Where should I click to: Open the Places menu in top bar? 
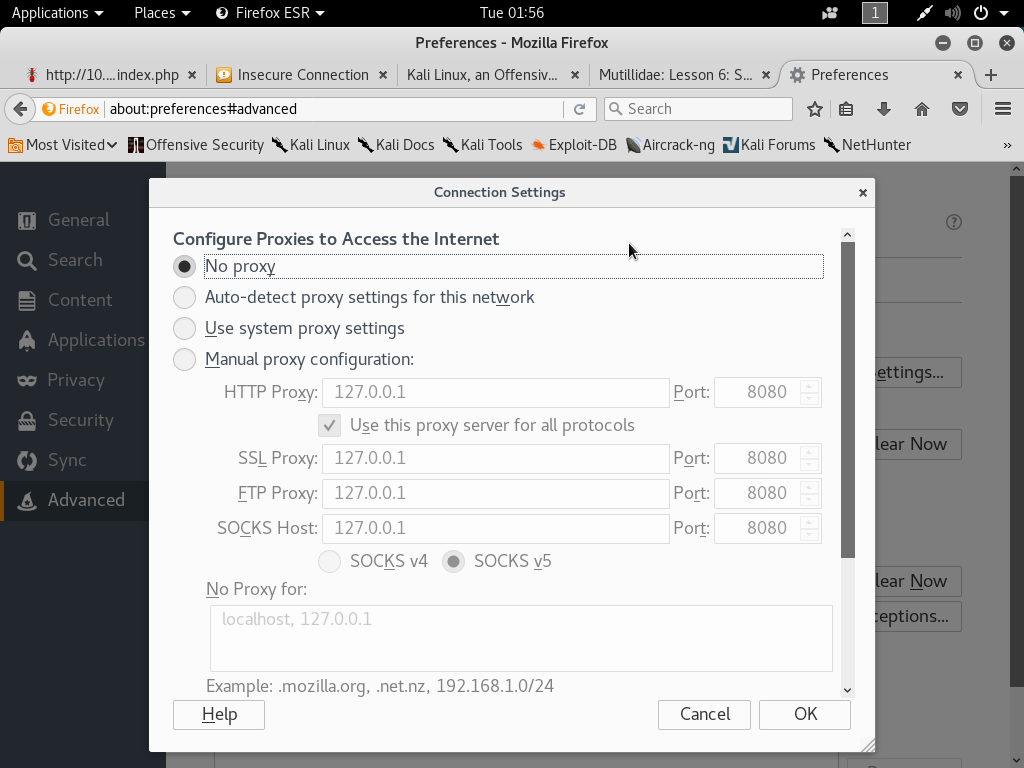pyautogui.click(x=162, y=13)
